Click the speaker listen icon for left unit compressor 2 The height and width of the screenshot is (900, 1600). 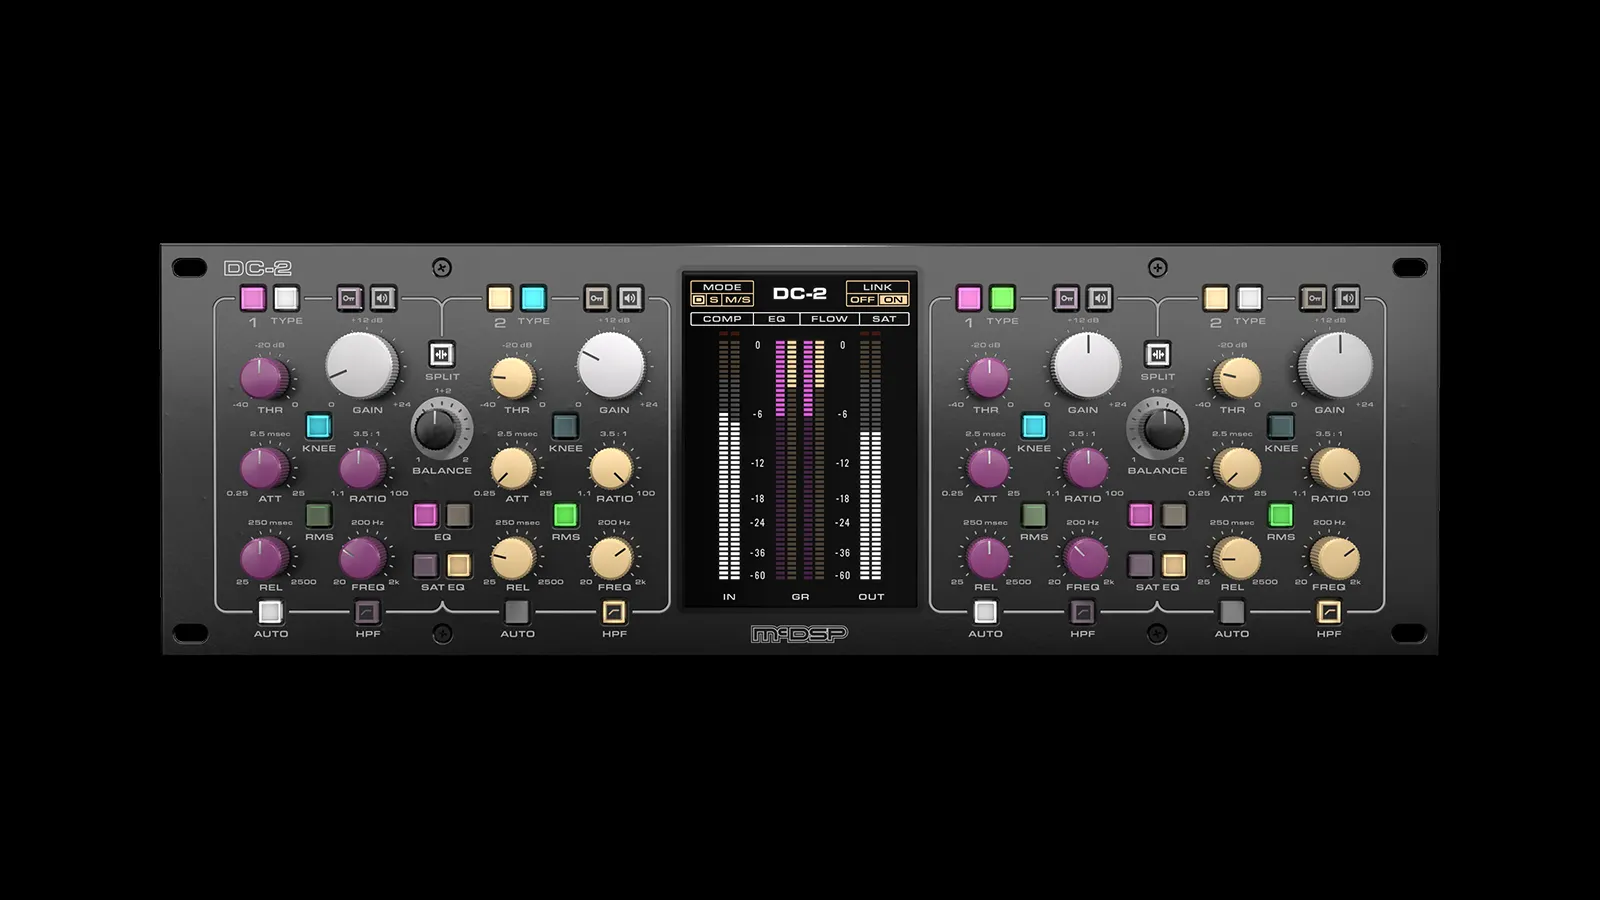[x=630, y=298]
